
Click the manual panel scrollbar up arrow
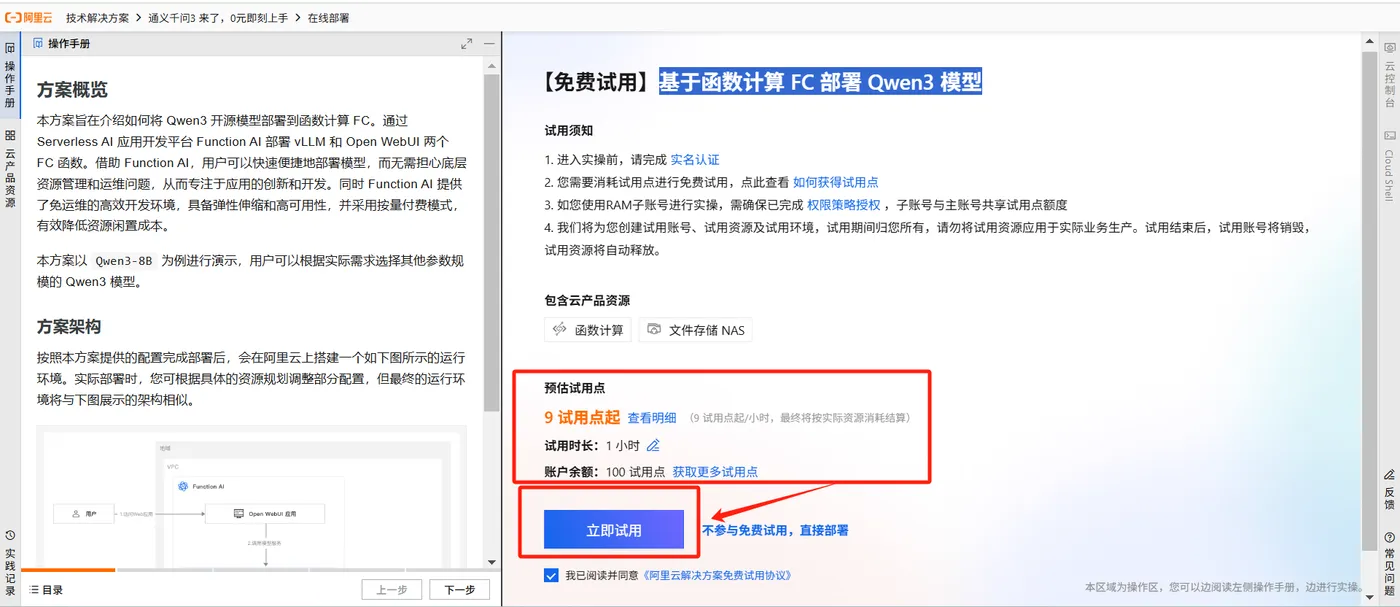click(x=491, y=66)
